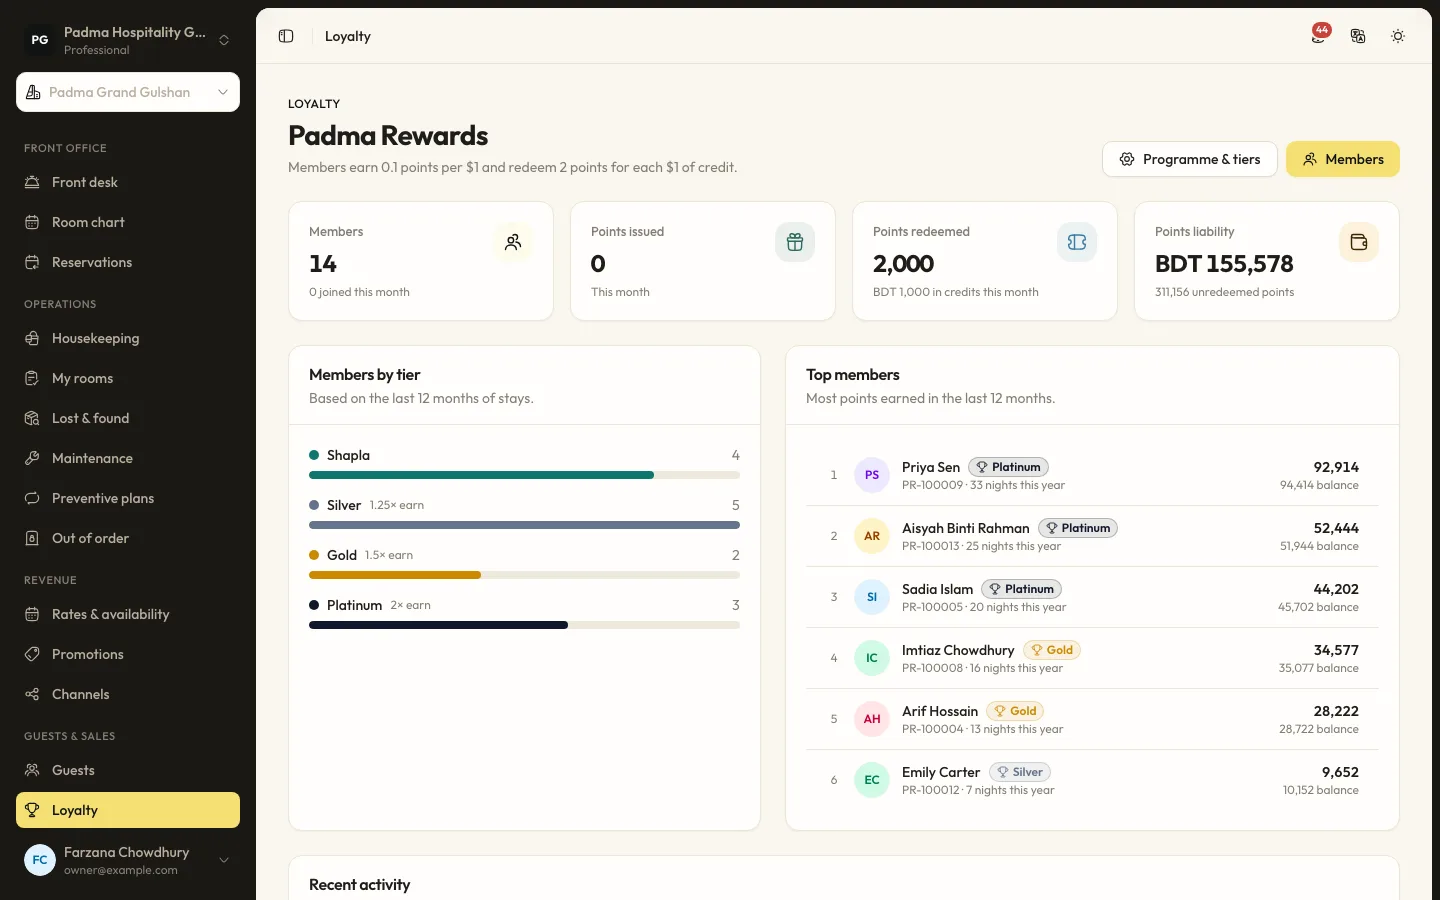Click the Loyalty trophy icon
Image resolution: width=1440 pixels, height=900 pixels.
point(32,810)
